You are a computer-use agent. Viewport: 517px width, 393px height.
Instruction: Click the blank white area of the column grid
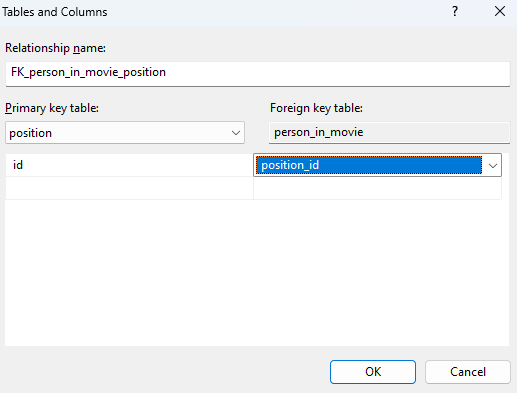pyautogui.click(x=257, y=273)
